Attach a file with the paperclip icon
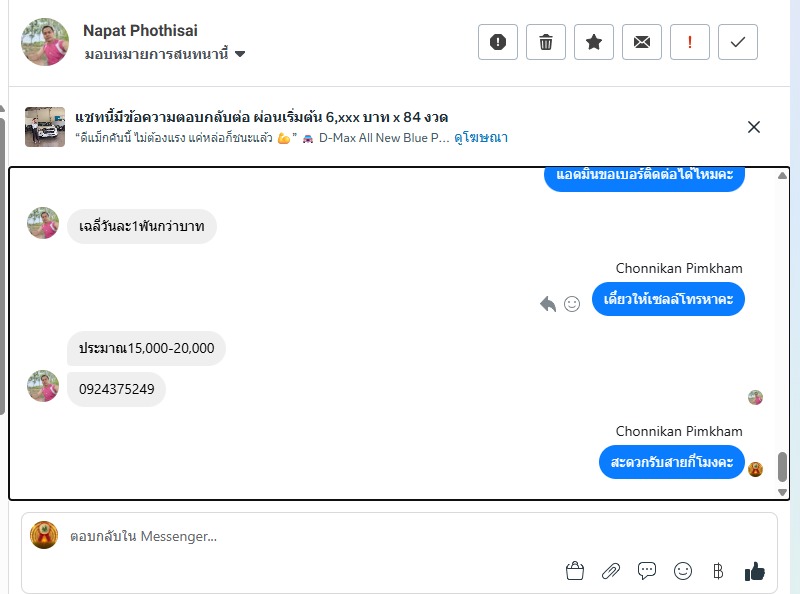Image resolution: width=800 pixels, height=594 pixels. coord(610,571)
